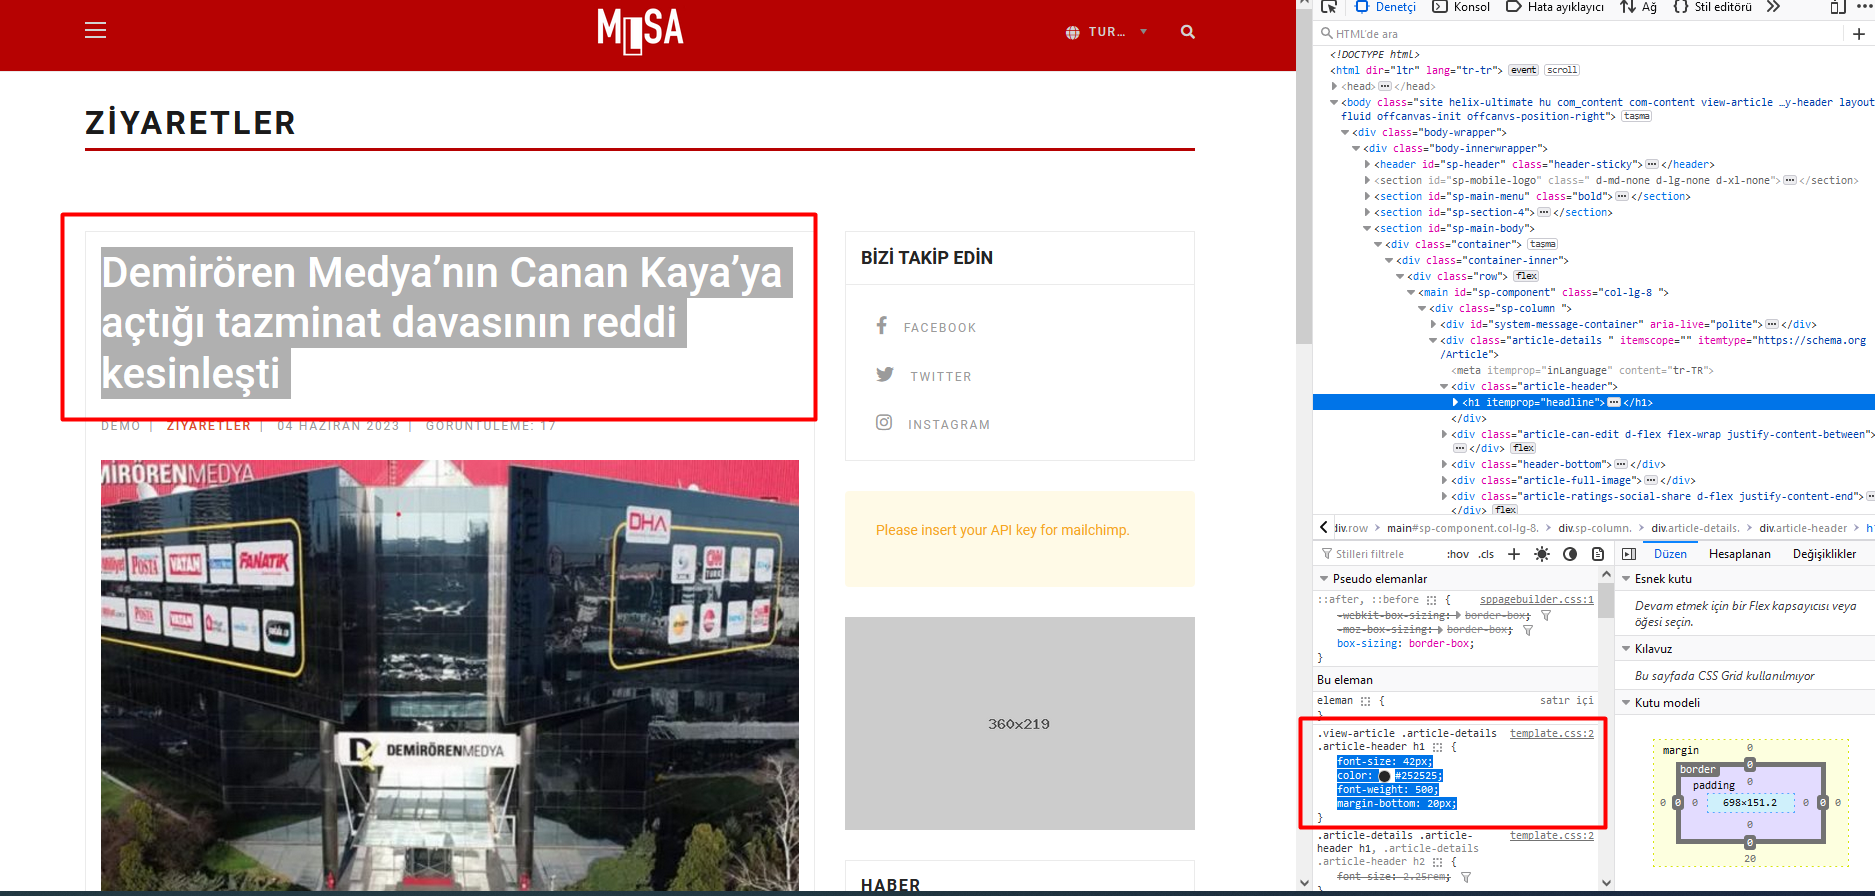The width and height of the screenshot is (1875, 896).
Task: Collapse the Esnek kutu section
Action: [x=1626, y=579]
